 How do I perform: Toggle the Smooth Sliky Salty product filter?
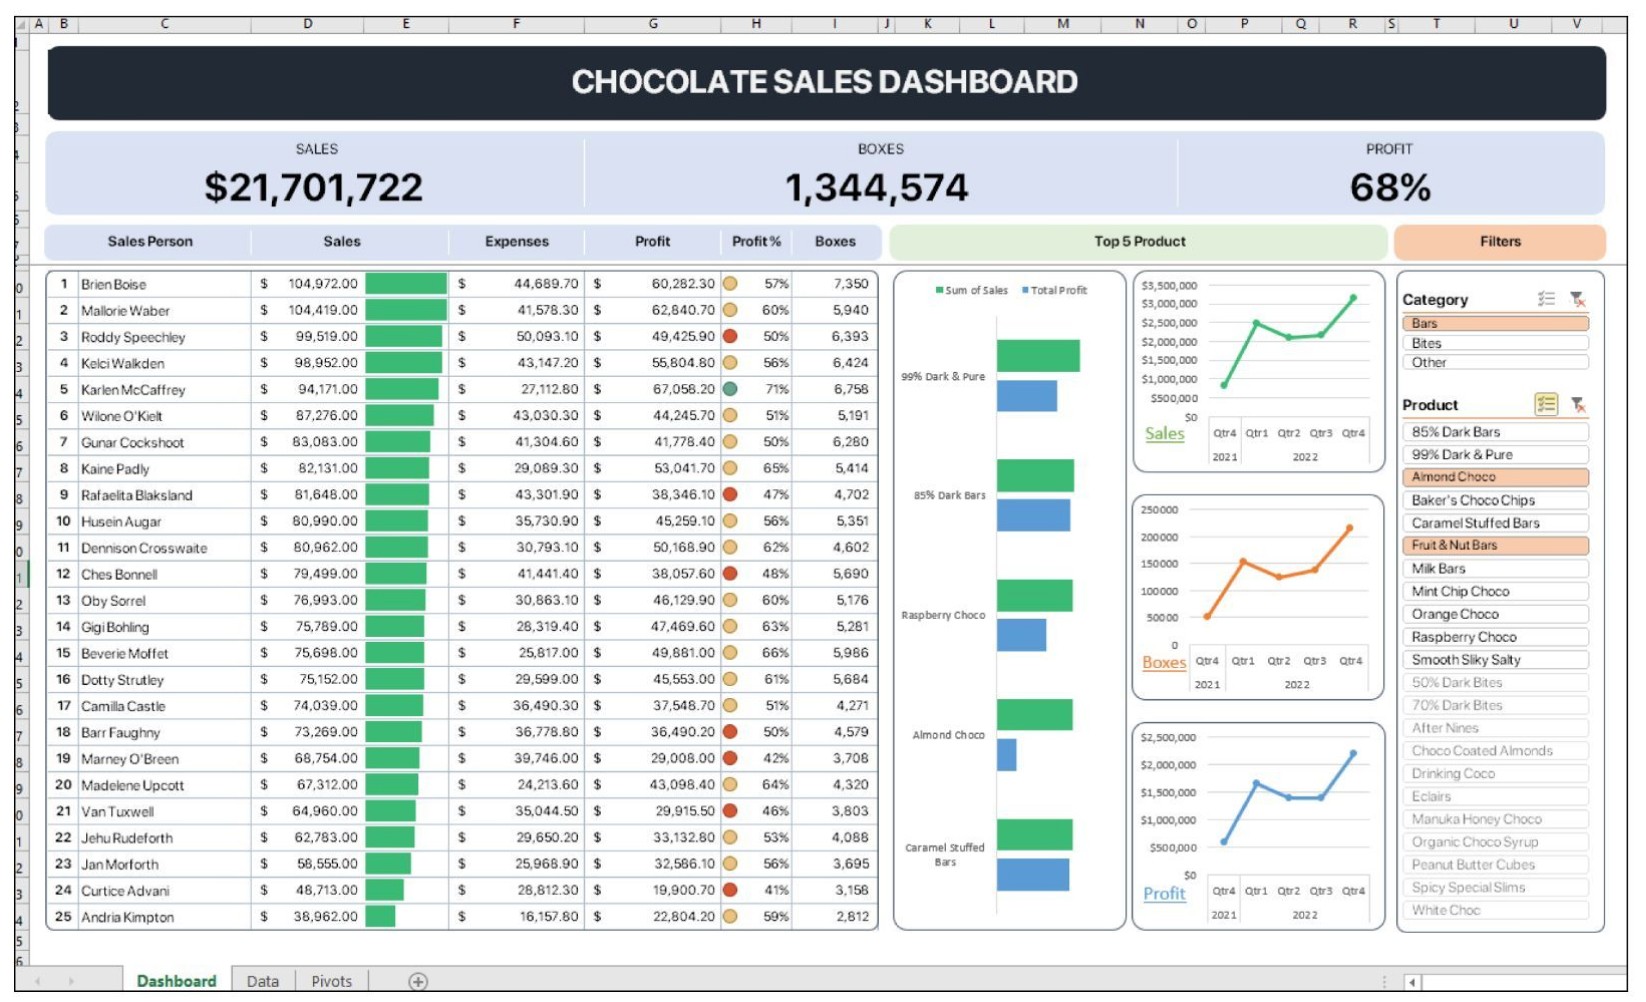point(1495,659)
